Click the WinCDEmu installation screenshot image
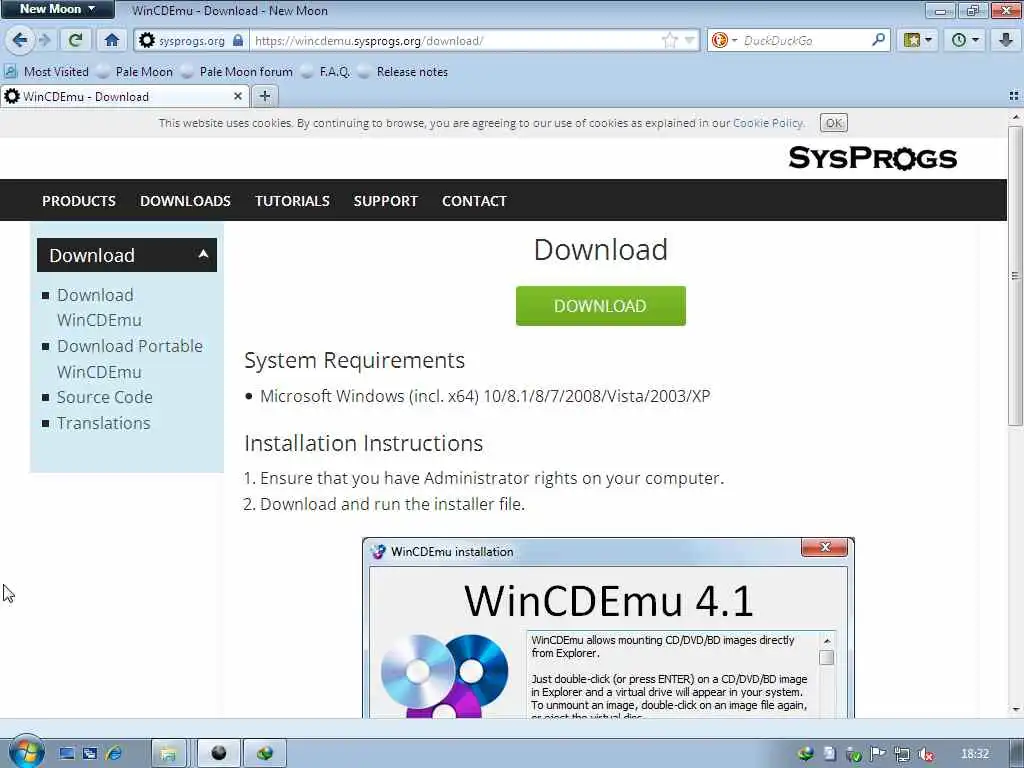Screen dimensions: 1024x768 [608, 628]
